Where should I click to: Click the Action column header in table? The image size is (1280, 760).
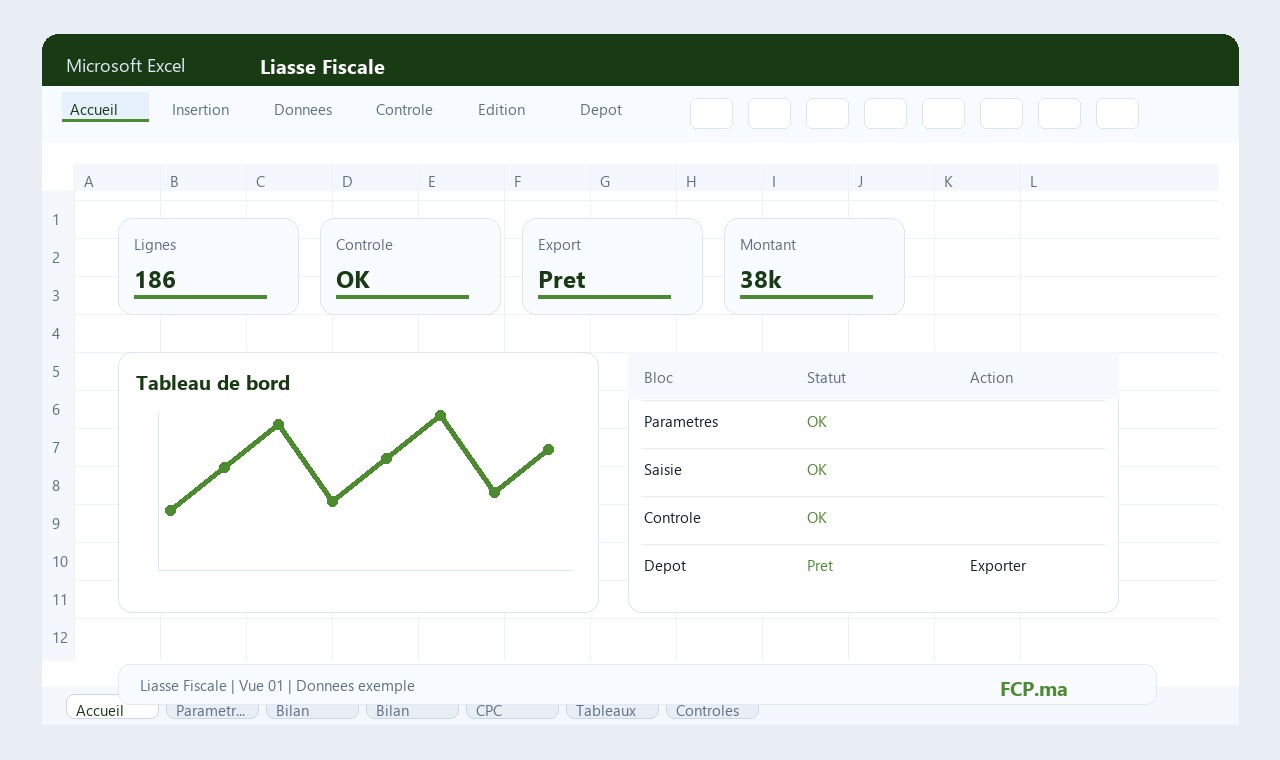coord(991,378)
